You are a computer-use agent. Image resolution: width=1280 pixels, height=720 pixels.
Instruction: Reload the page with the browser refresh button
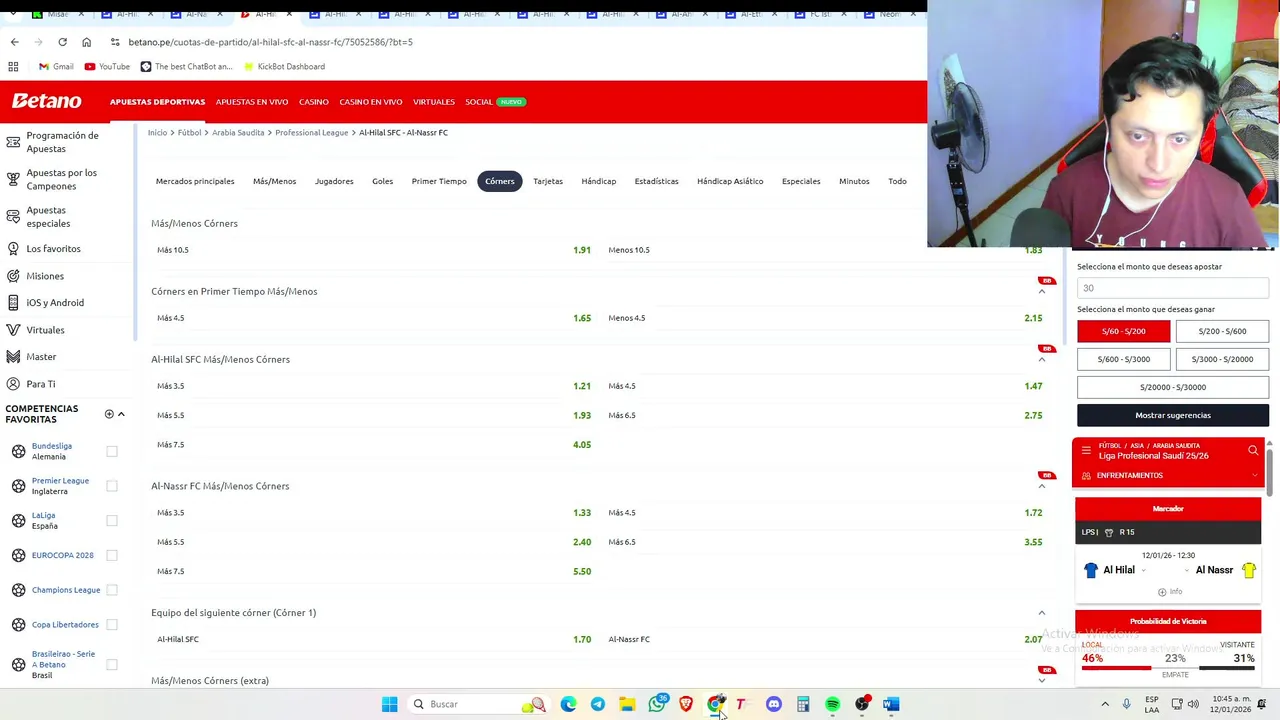pyautogui.click(x=62, y=42)
